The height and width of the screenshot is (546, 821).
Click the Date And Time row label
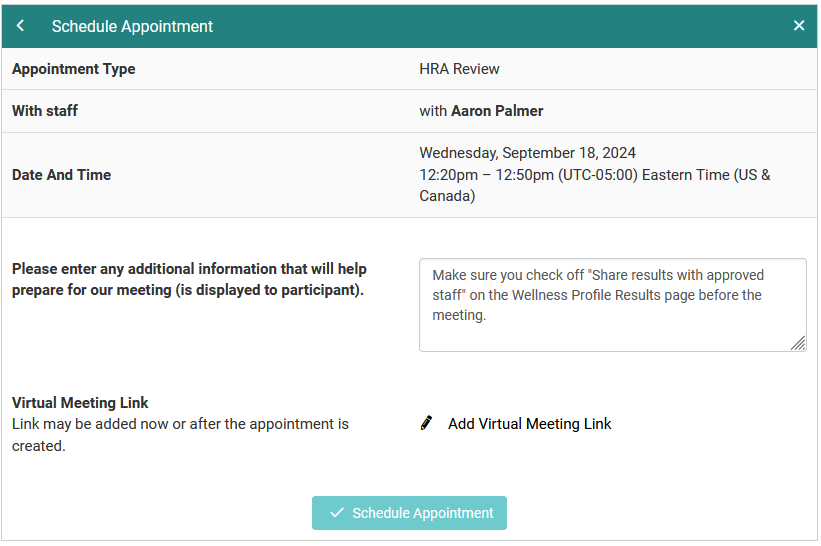point(61,175)
